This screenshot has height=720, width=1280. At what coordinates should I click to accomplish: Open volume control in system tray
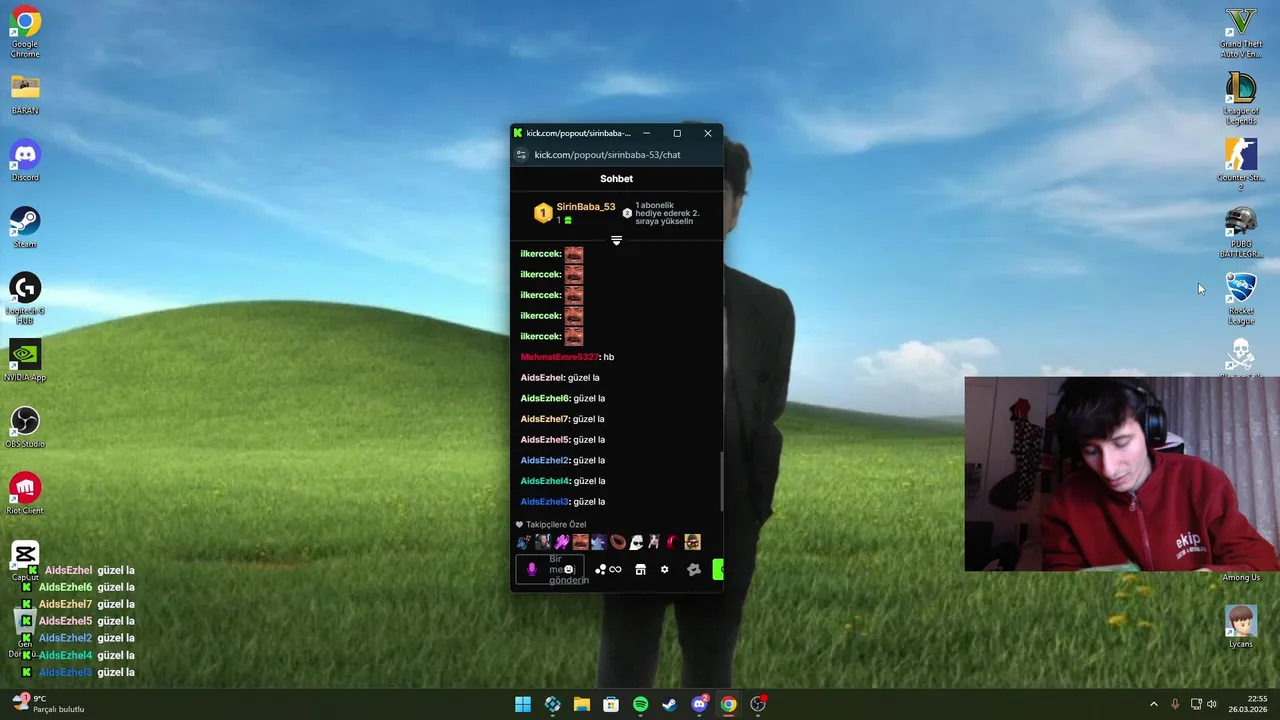tap(1212, 704)
